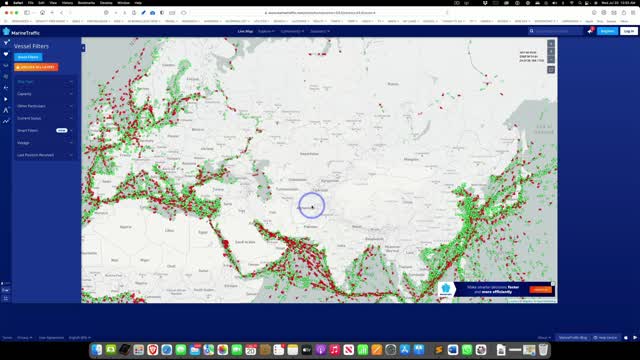Open Brave browser from the dock
640x360 pixels.
[153, 350]
